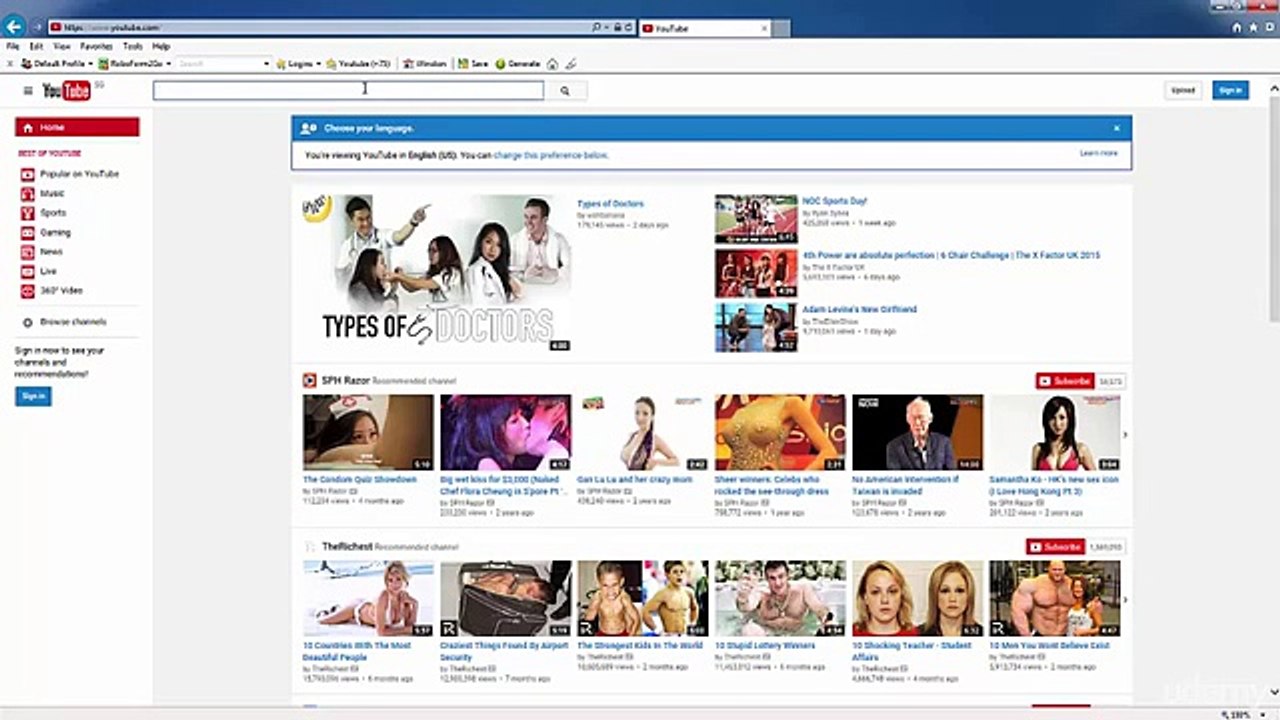
Task: Open the 'NDC Sports Day!' video title
Action: tap(834, 201)
